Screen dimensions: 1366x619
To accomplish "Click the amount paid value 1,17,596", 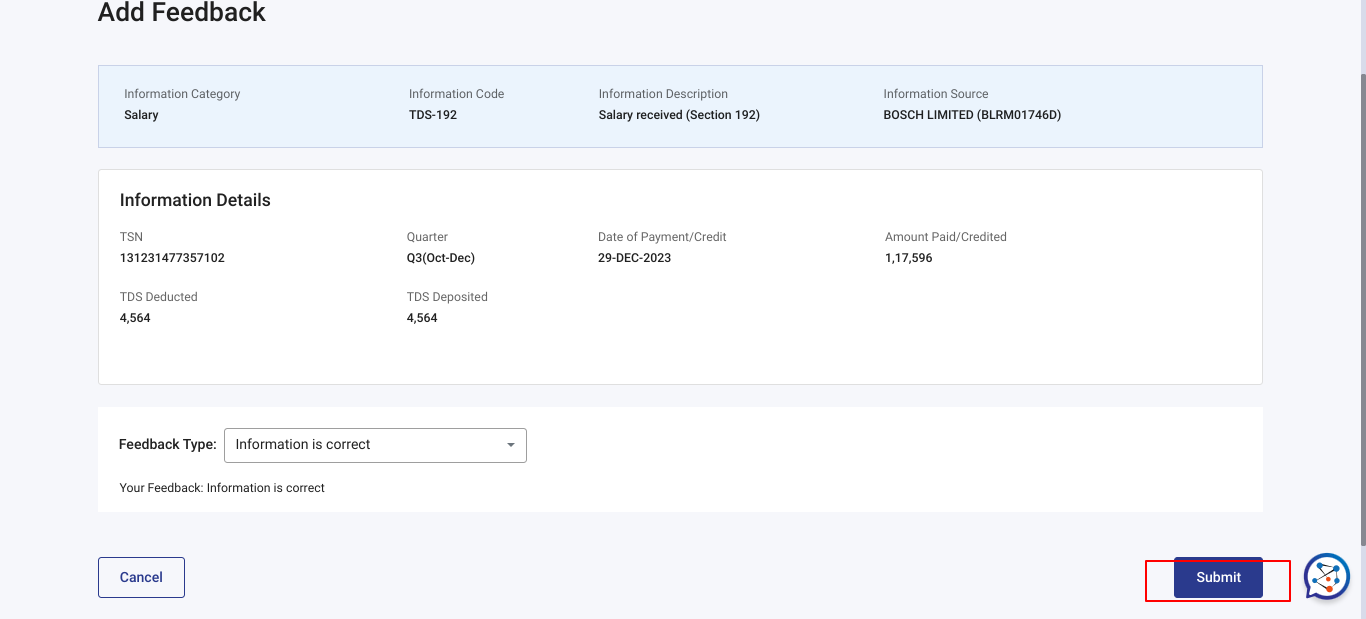I will (x=908, y=258).
